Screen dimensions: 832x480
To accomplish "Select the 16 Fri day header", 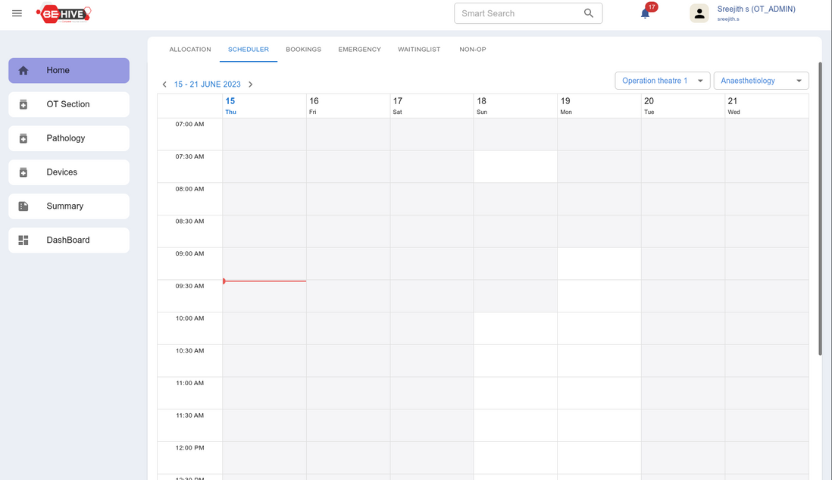I will tap(348, 106).
